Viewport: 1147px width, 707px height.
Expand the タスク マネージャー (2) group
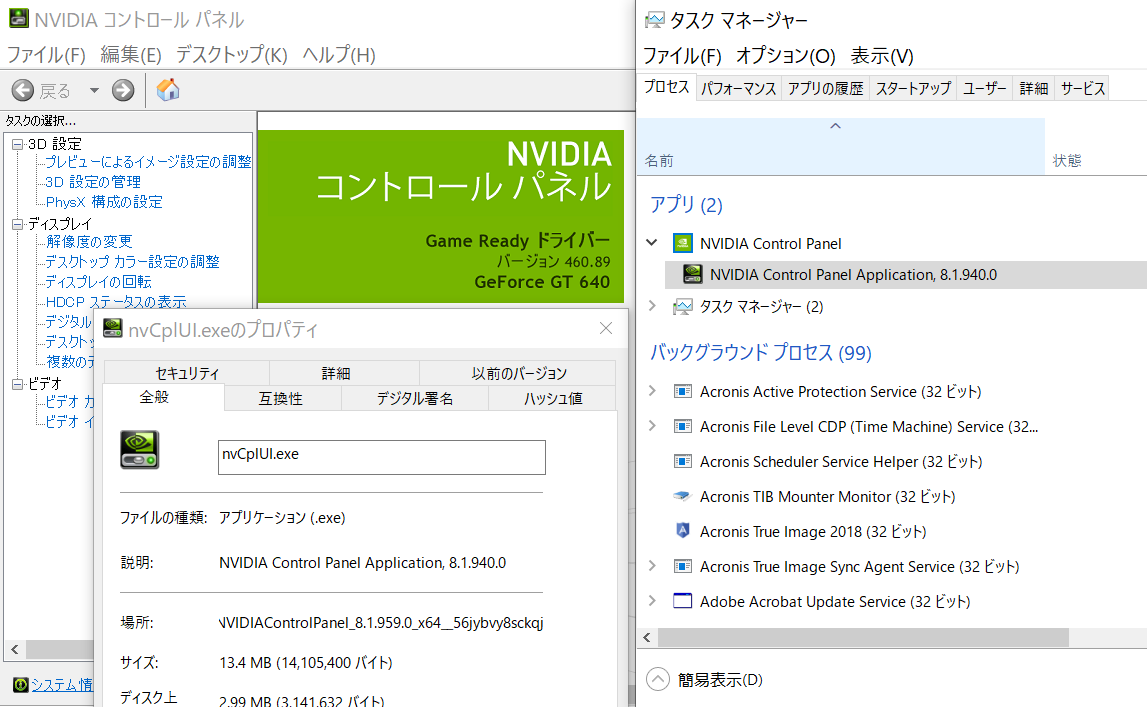(652, 306)
